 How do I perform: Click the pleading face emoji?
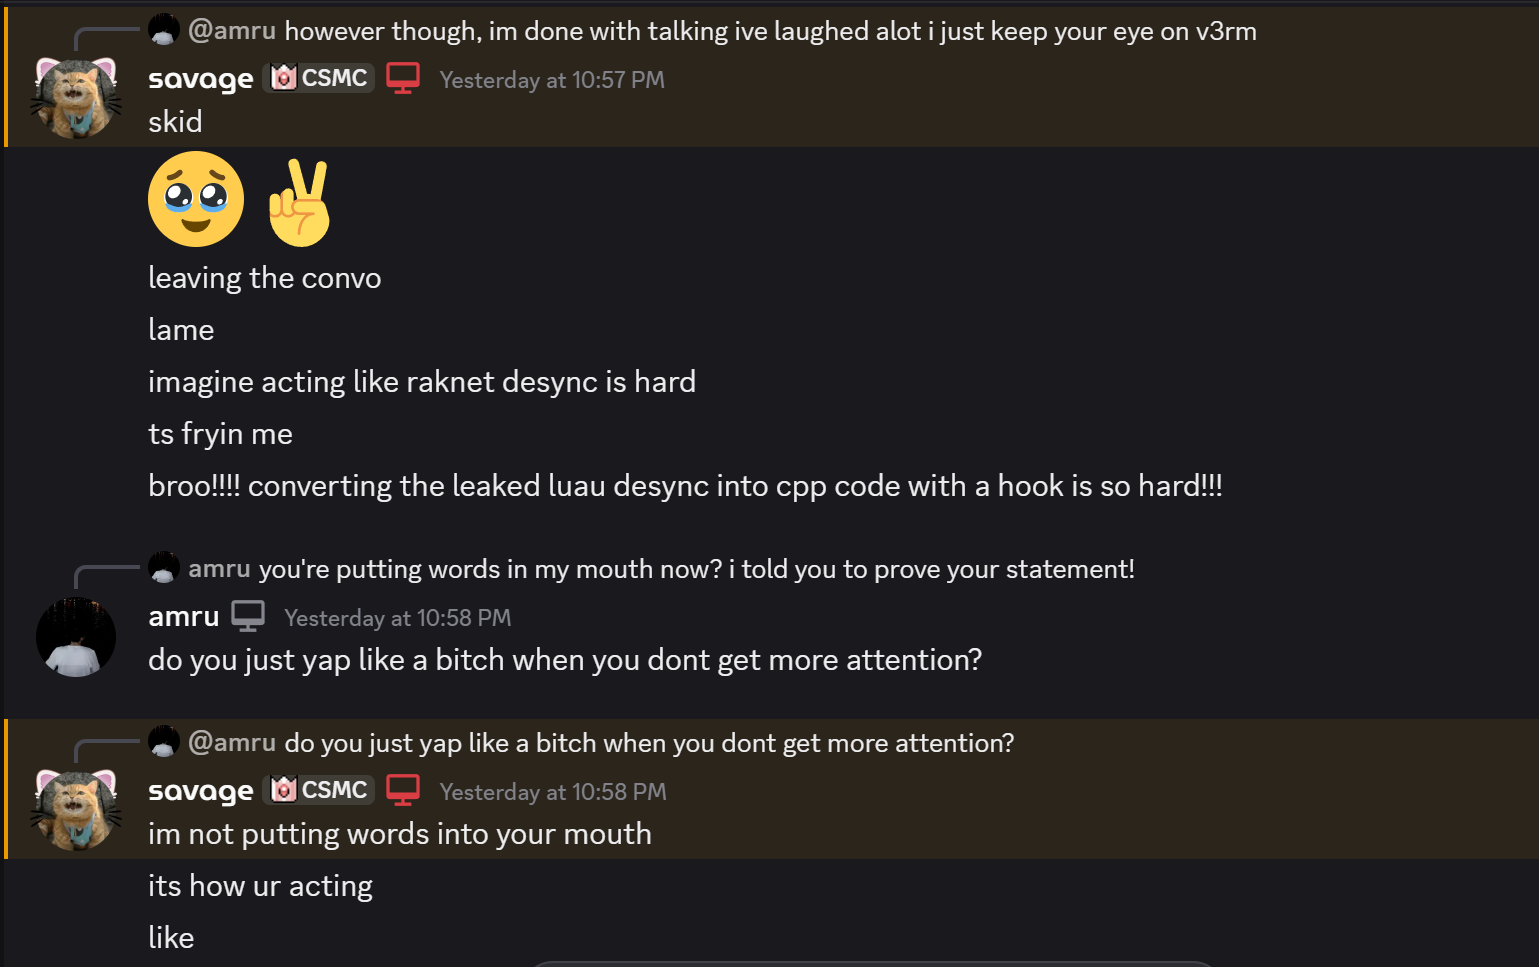[x=196, y=199]
